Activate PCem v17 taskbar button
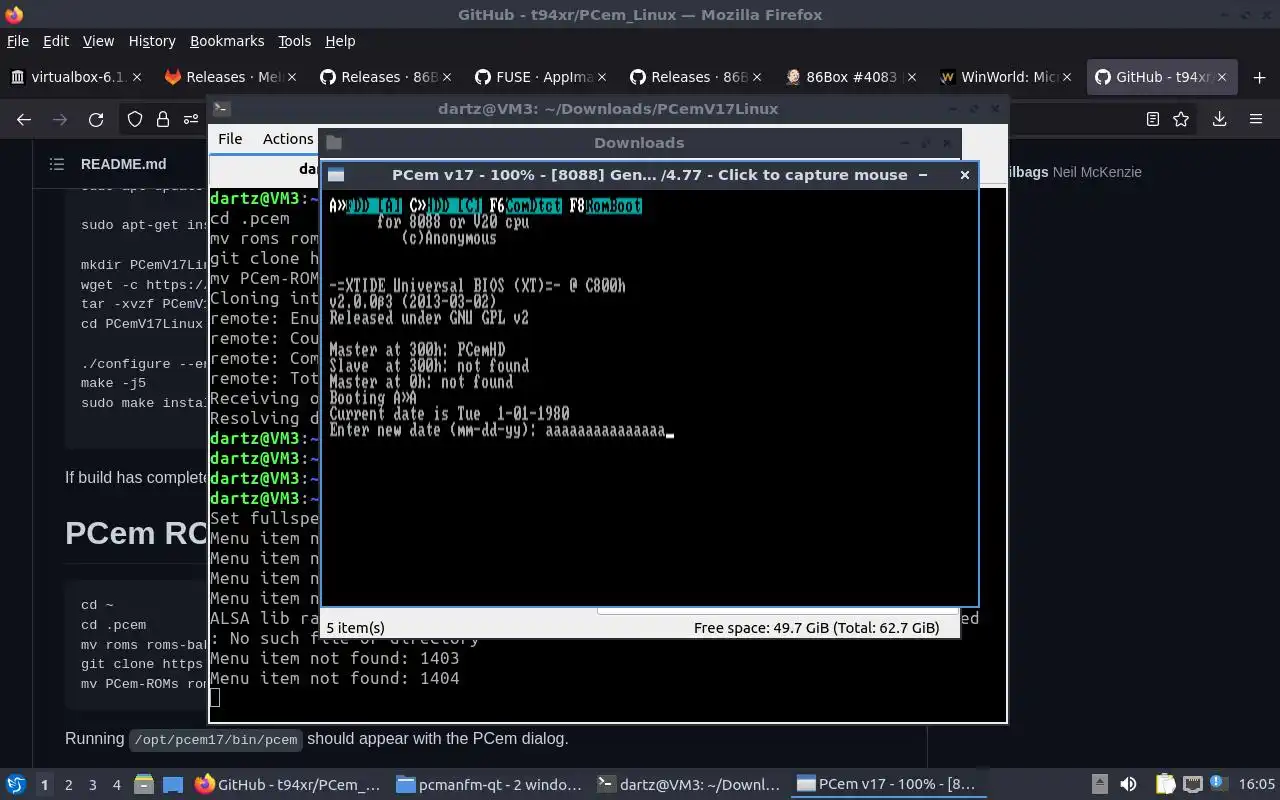1280x800 pixels. point(888,785)
